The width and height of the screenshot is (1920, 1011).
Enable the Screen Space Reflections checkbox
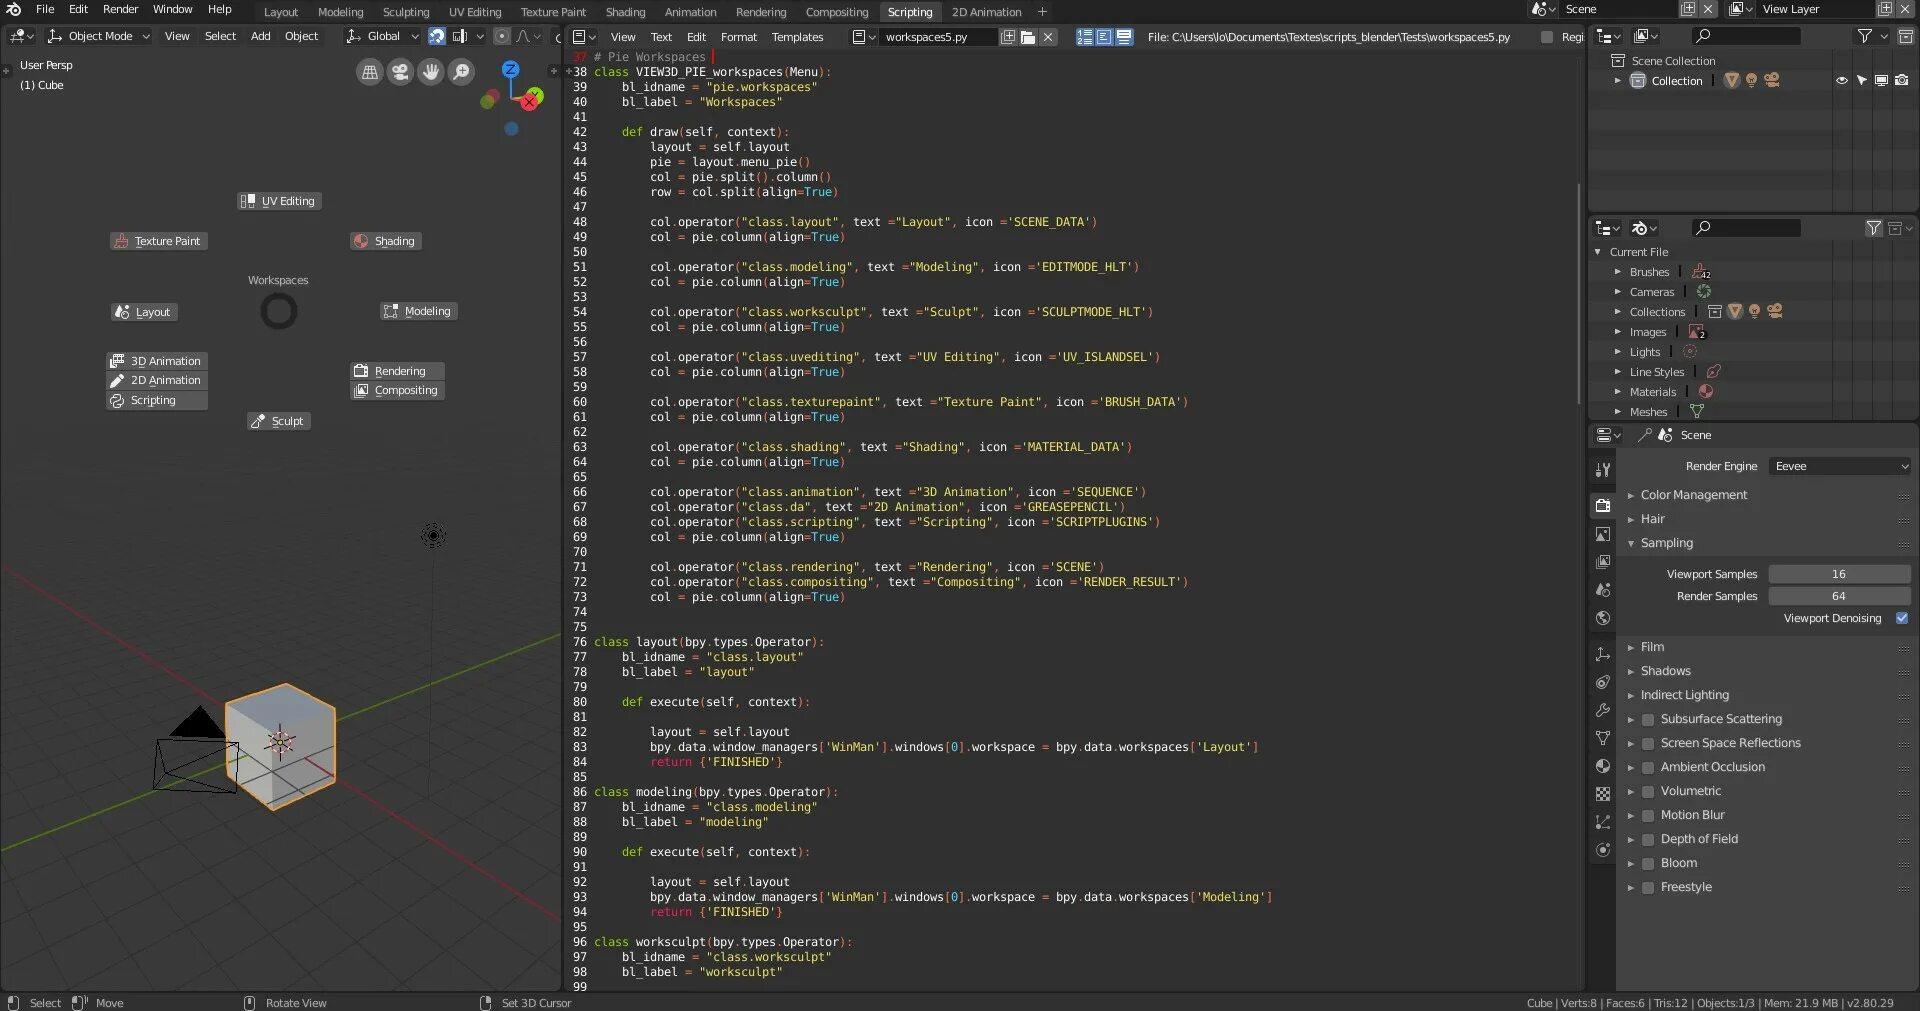tap(1648, 743)
